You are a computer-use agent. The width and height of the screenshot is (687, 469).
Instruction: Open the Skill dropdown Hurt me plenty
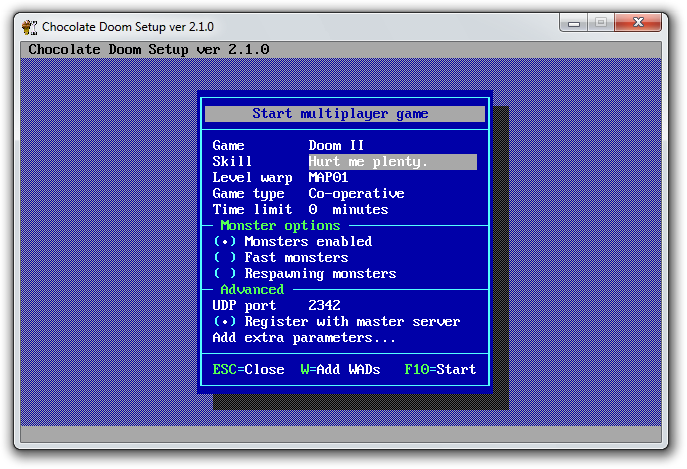[x=391, y=162]
